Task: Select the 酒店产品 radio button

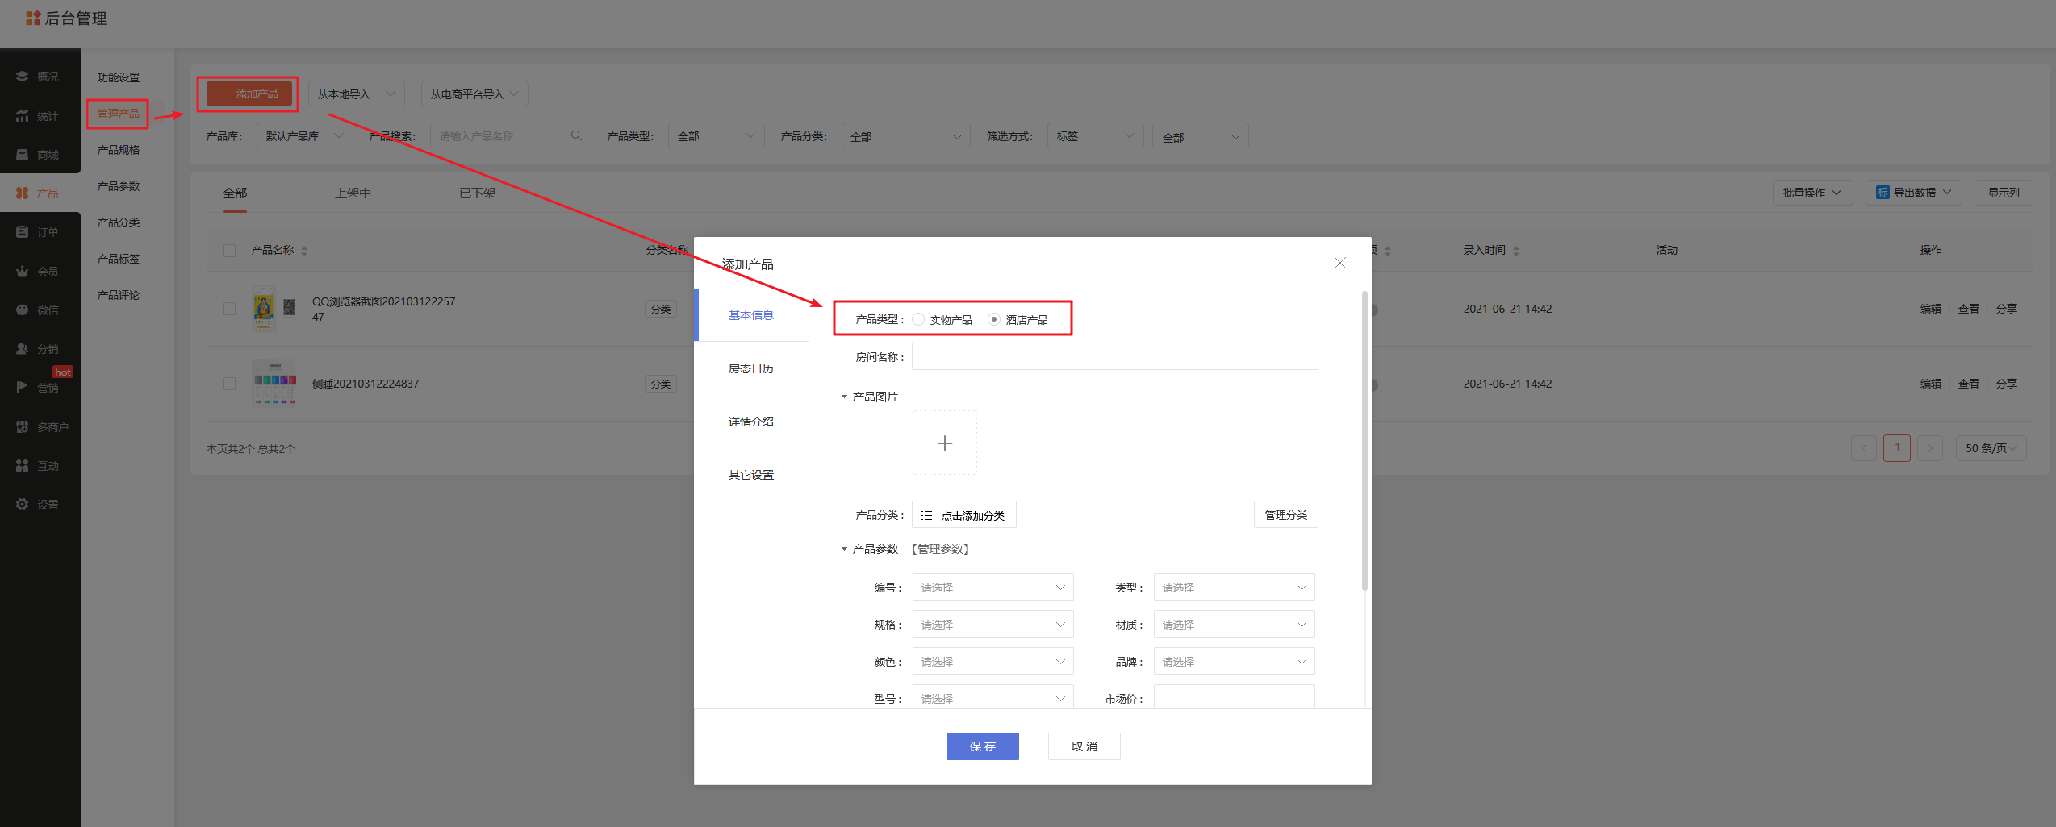Action: (994, 319)
